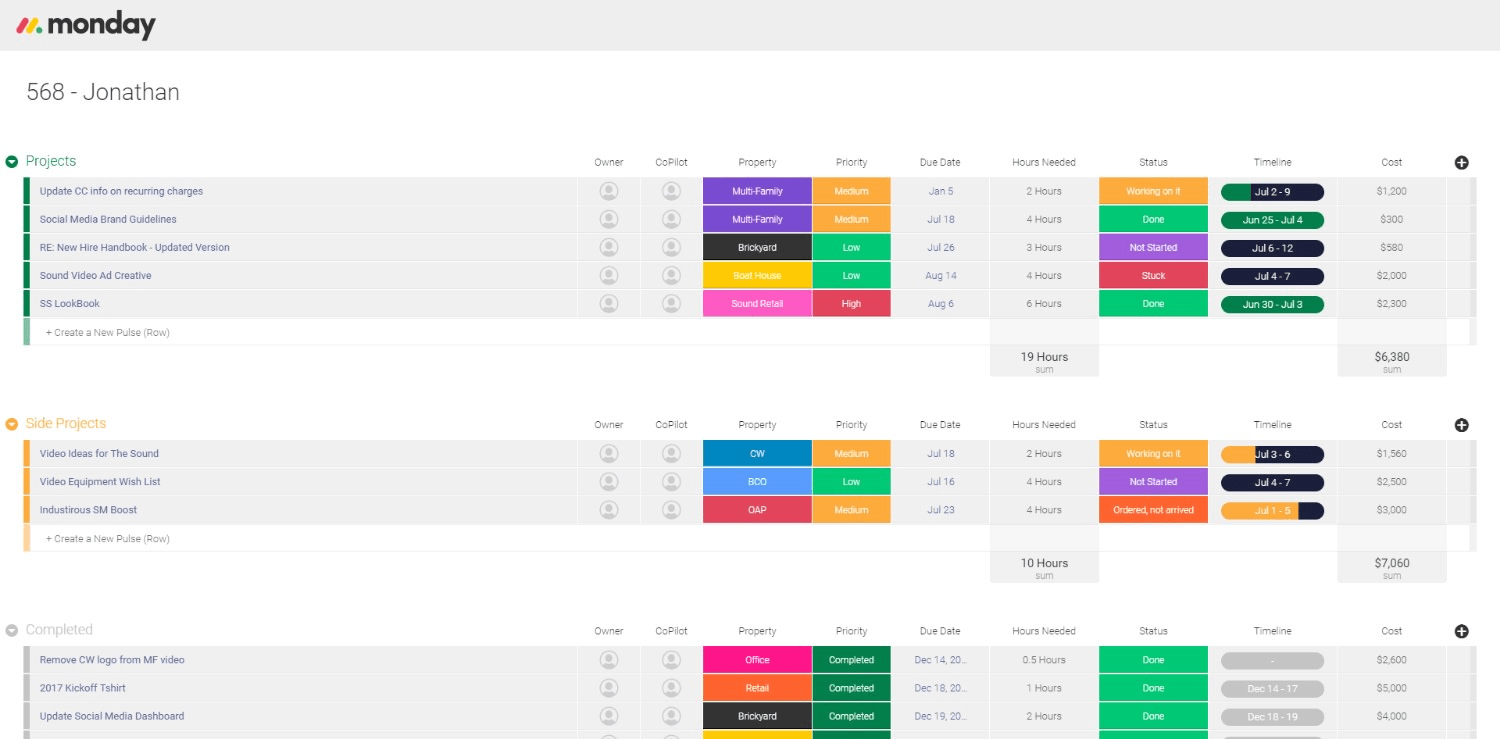Open Update Social Media Dashboard item

pos(112,716)
